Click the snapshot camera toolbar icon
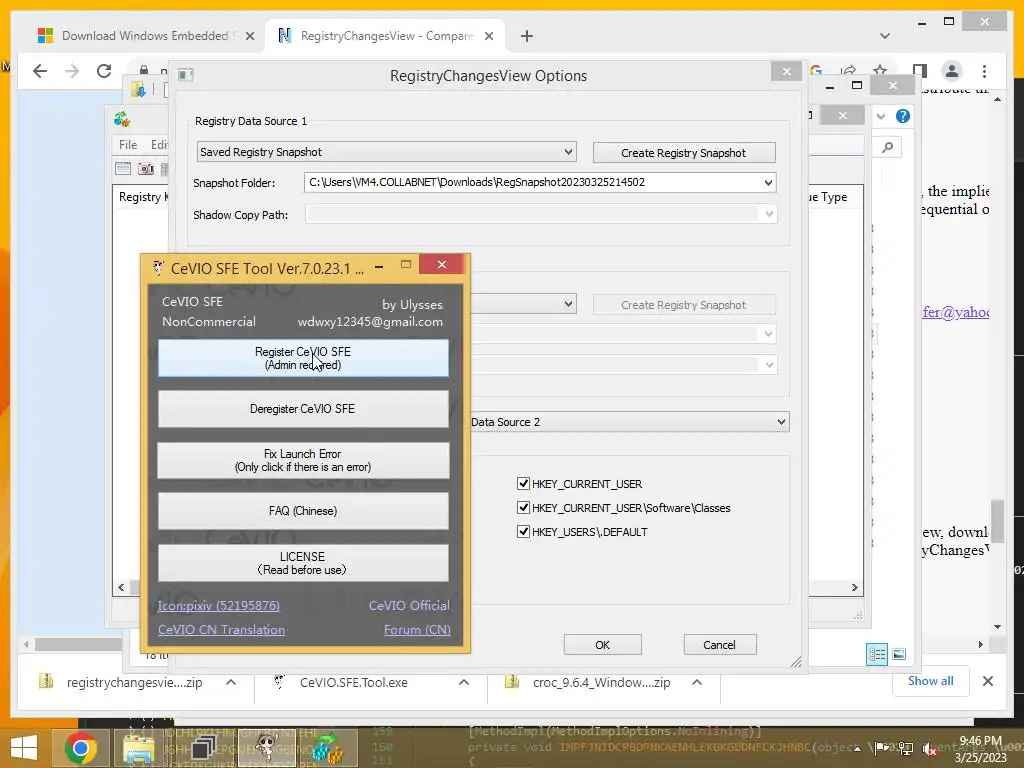 click(146, 168)
